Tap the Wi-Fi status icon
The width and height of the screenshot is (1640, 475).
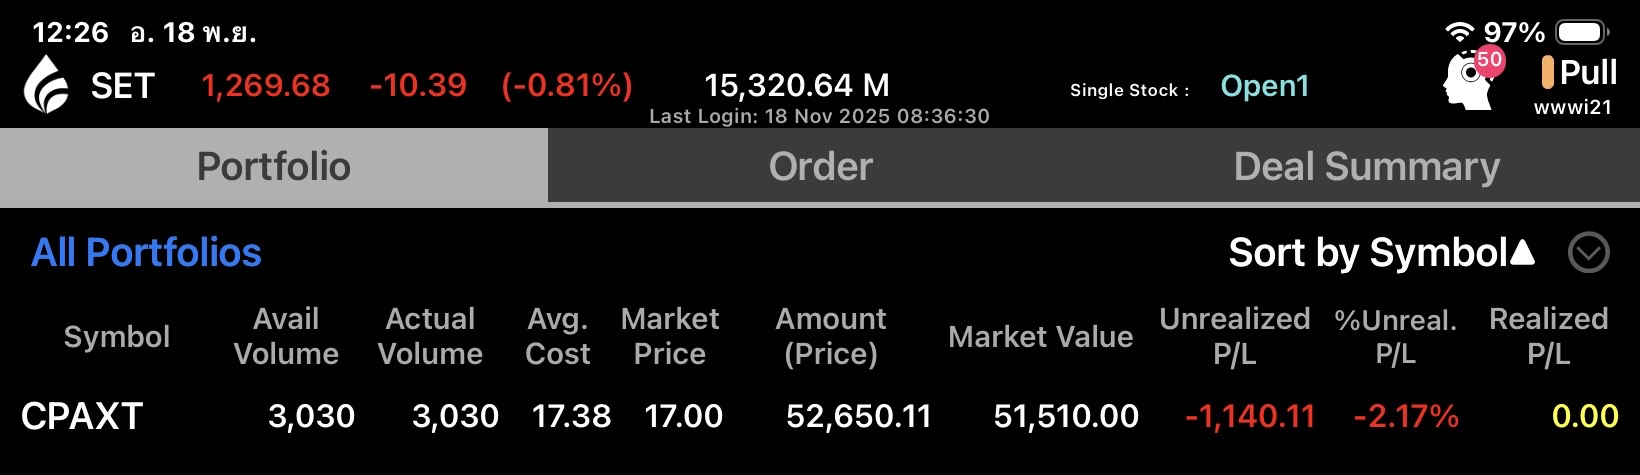coord(1460,32)
